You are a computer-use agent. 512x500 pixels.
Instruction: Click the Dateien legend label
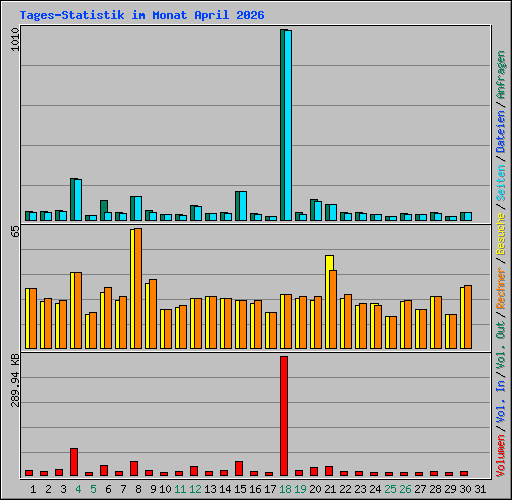[x=501, y=132]
